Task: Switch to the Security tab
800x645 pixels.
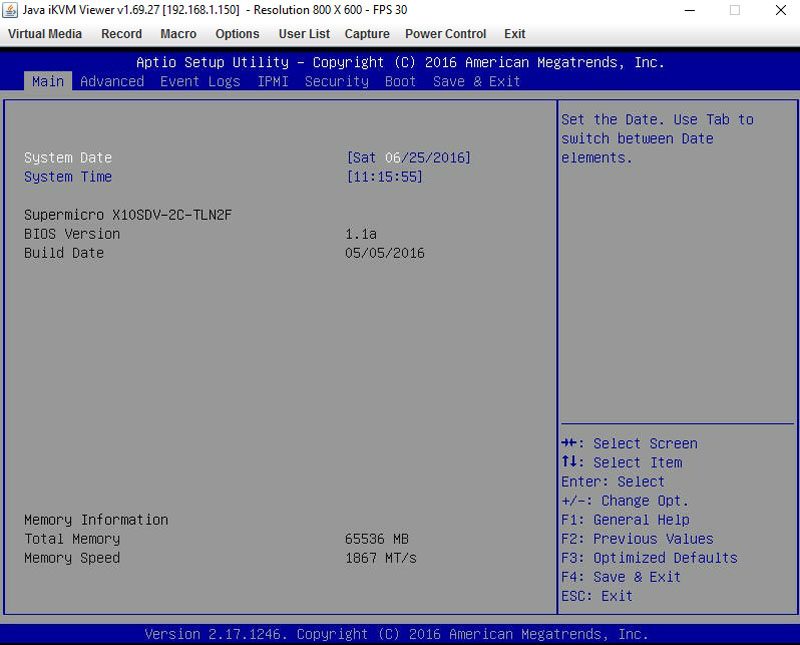Action: [x=337, y=82]
